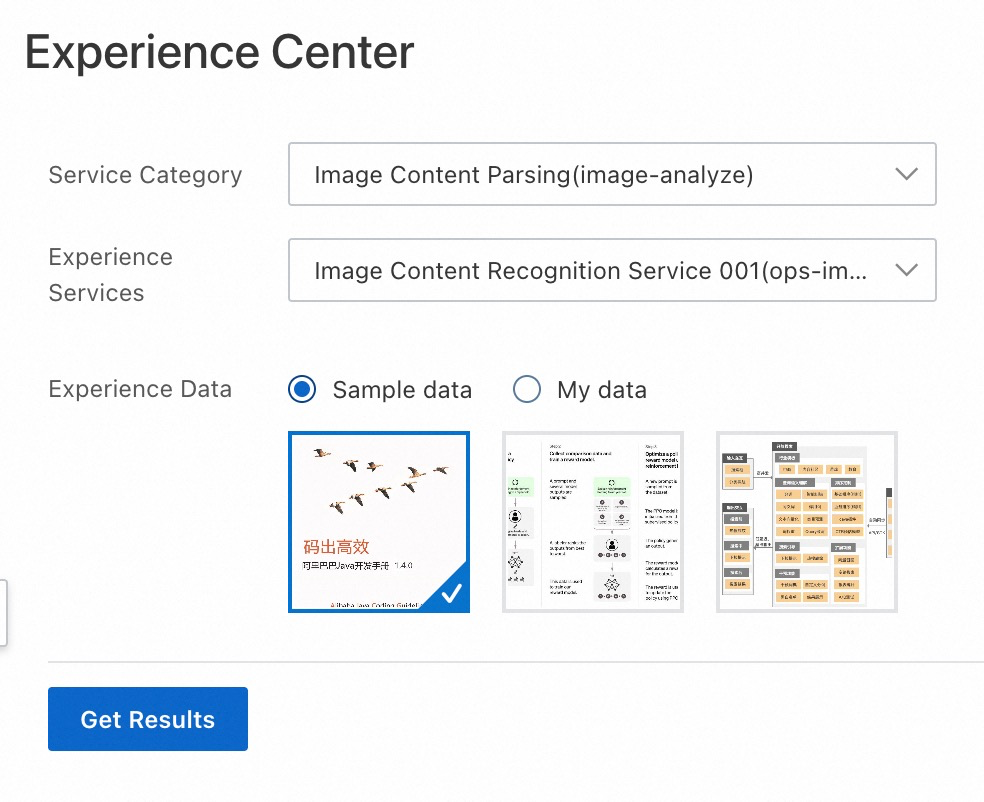Click the Experience Data field label
This screenshot has width=984, height=802.
point(140,389)
